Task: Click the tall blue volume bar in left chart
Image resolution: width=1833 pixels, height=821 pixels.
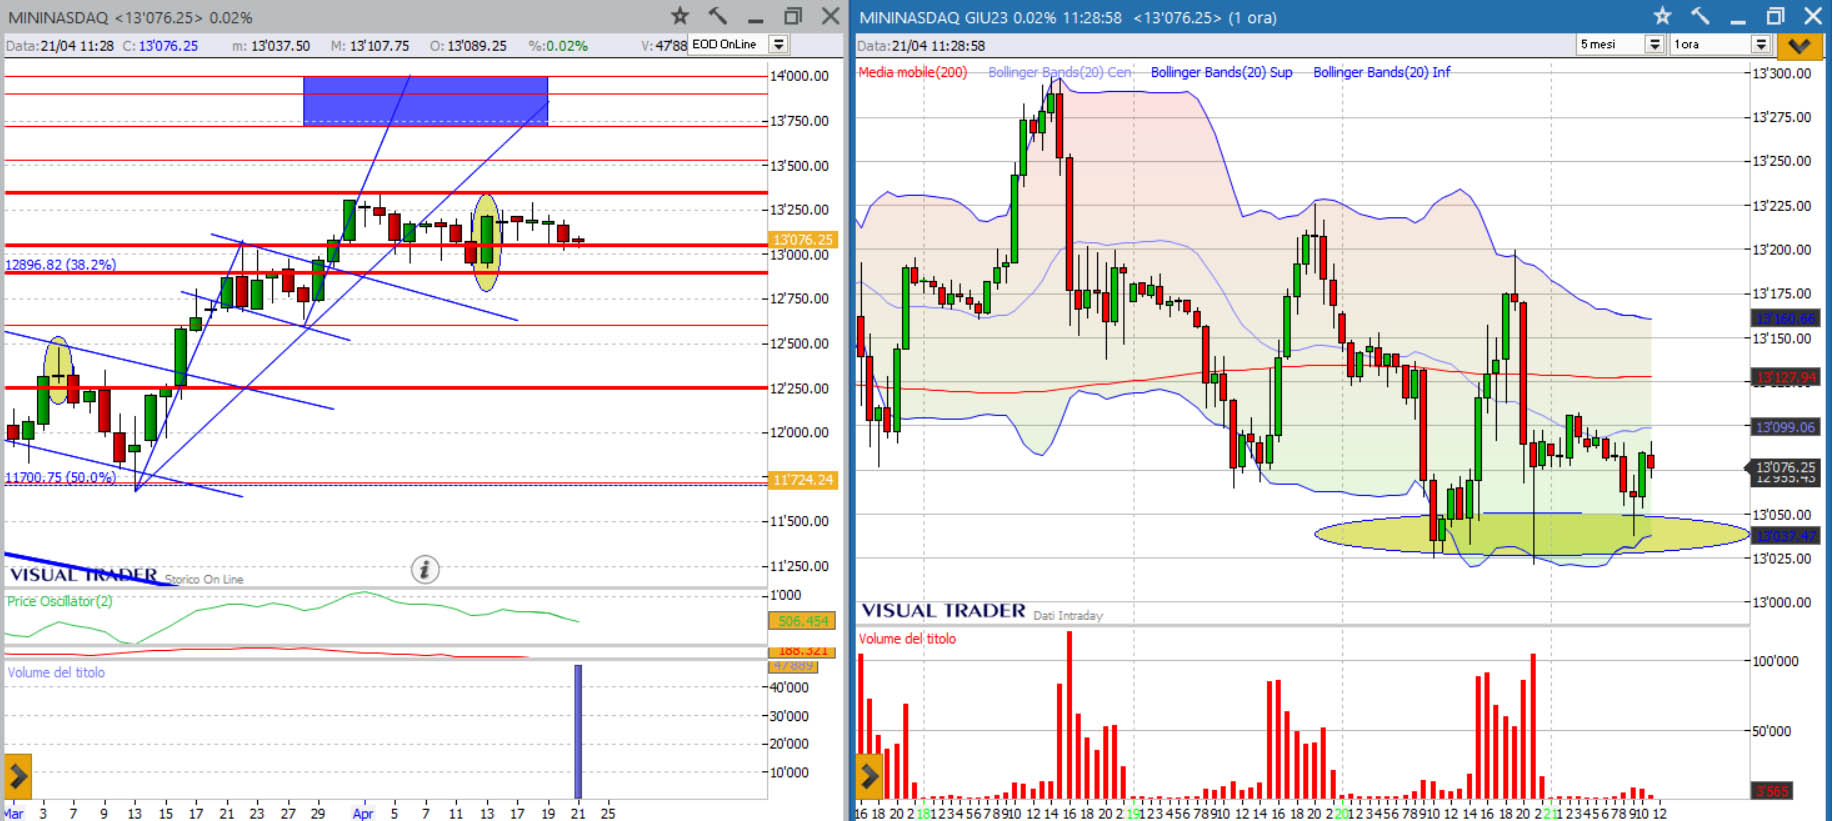Action: coord(578,730)
